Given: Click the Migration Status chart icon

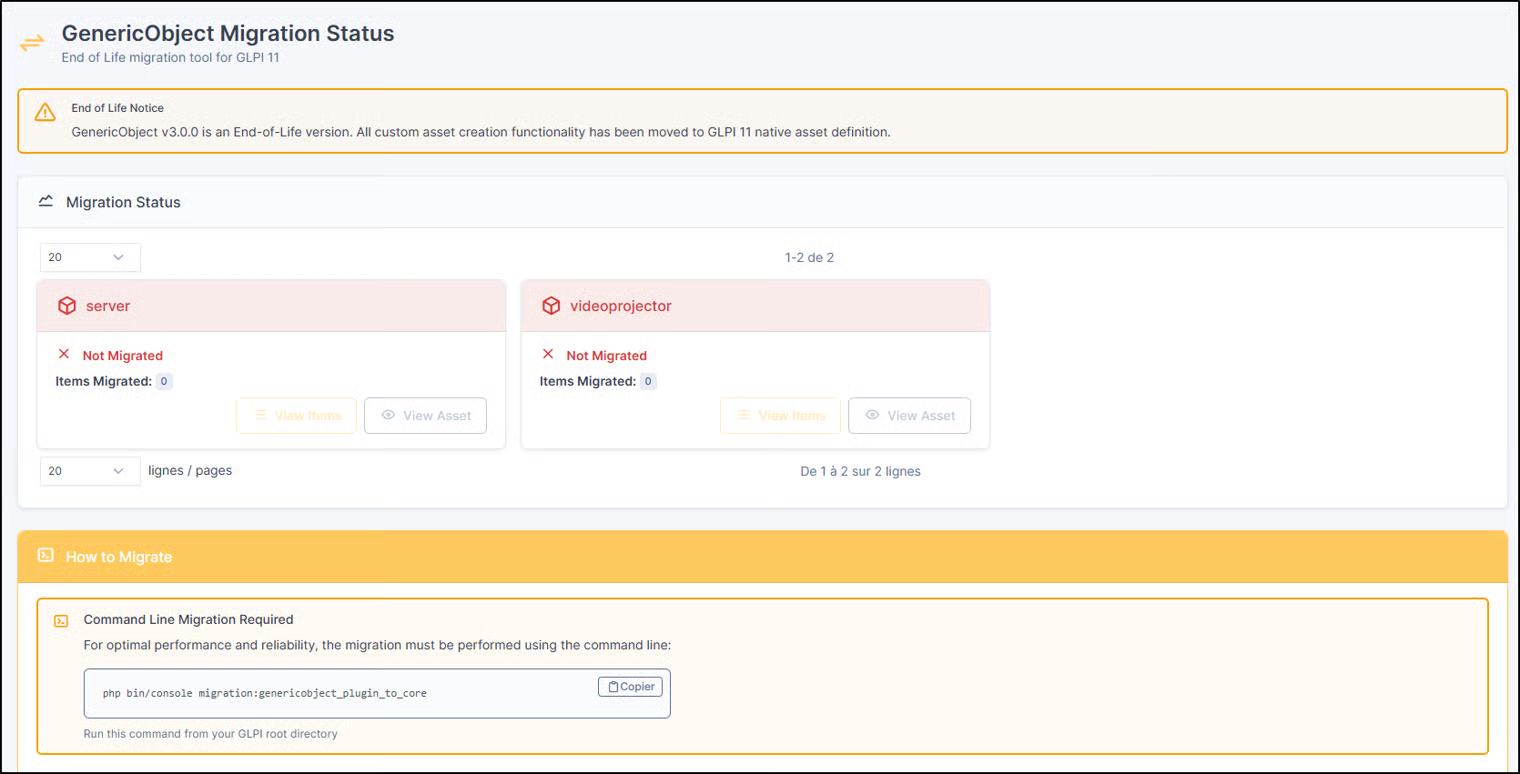Looking at the screenshot, I should click(45, 201).
